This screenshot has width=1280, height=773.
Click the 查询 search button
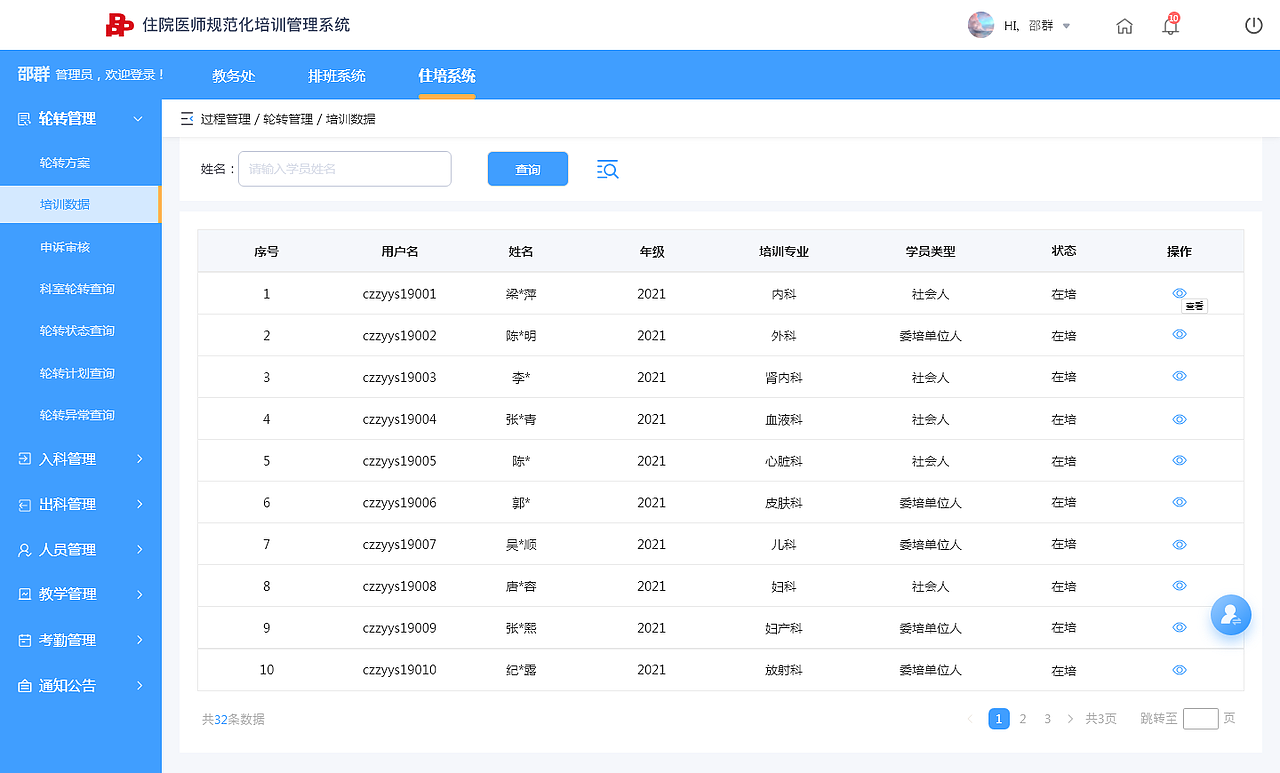(x=527, y=168)
